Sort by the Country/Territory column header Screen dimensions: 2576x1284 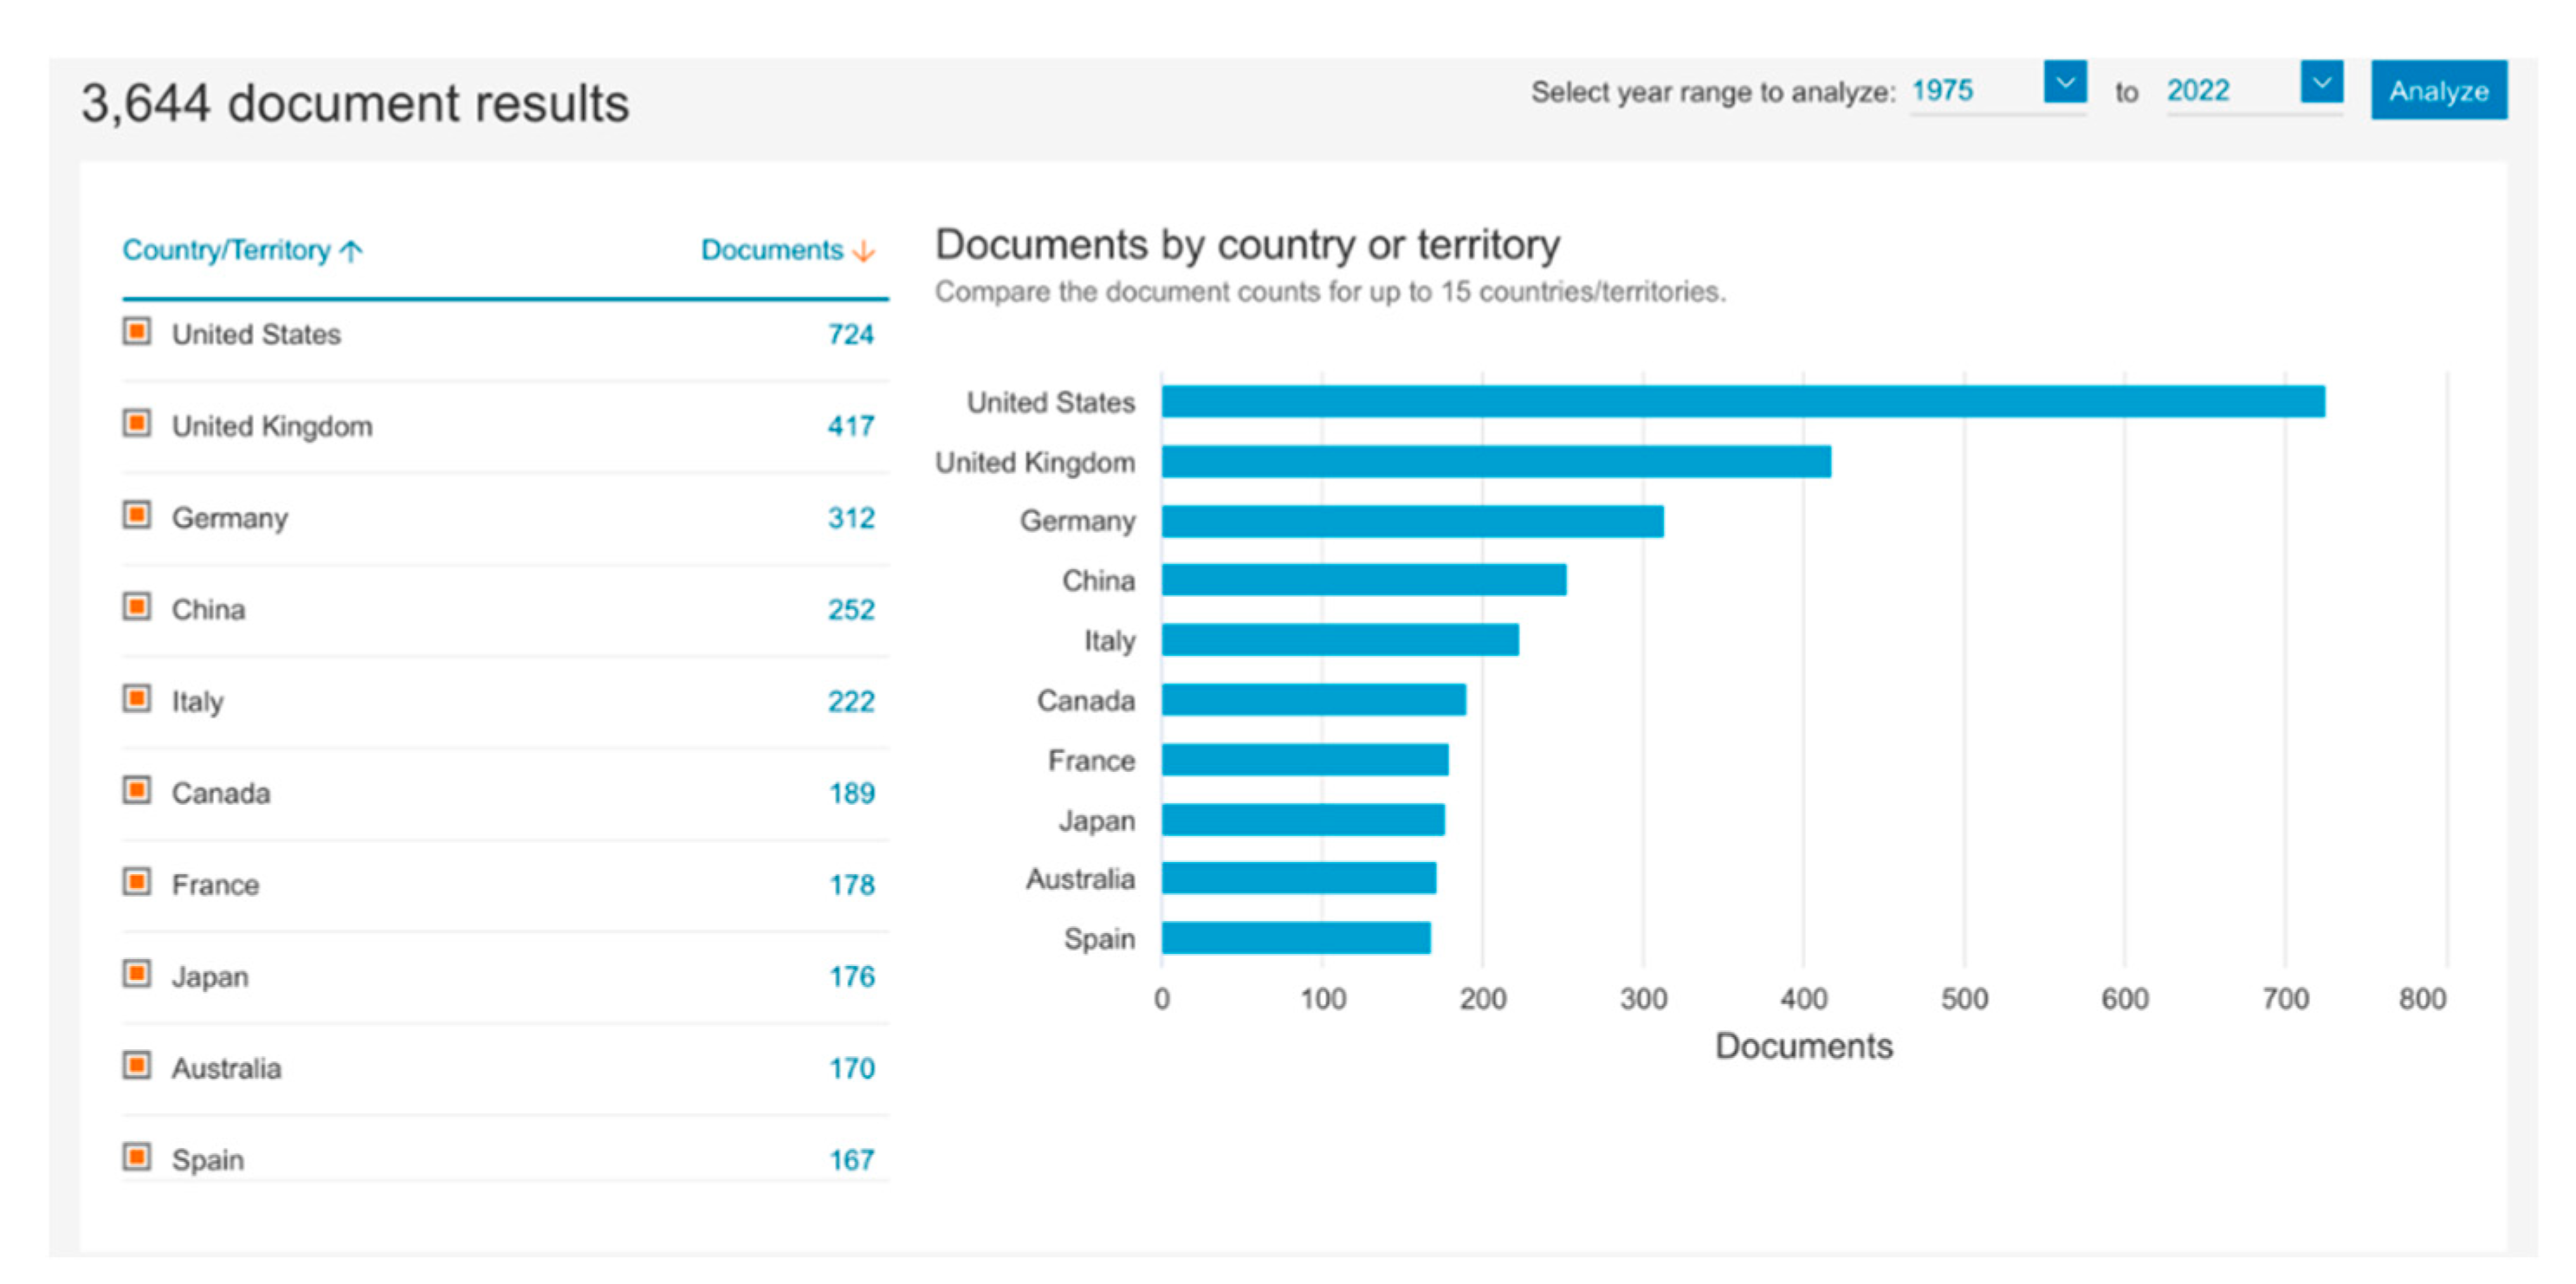226,250
